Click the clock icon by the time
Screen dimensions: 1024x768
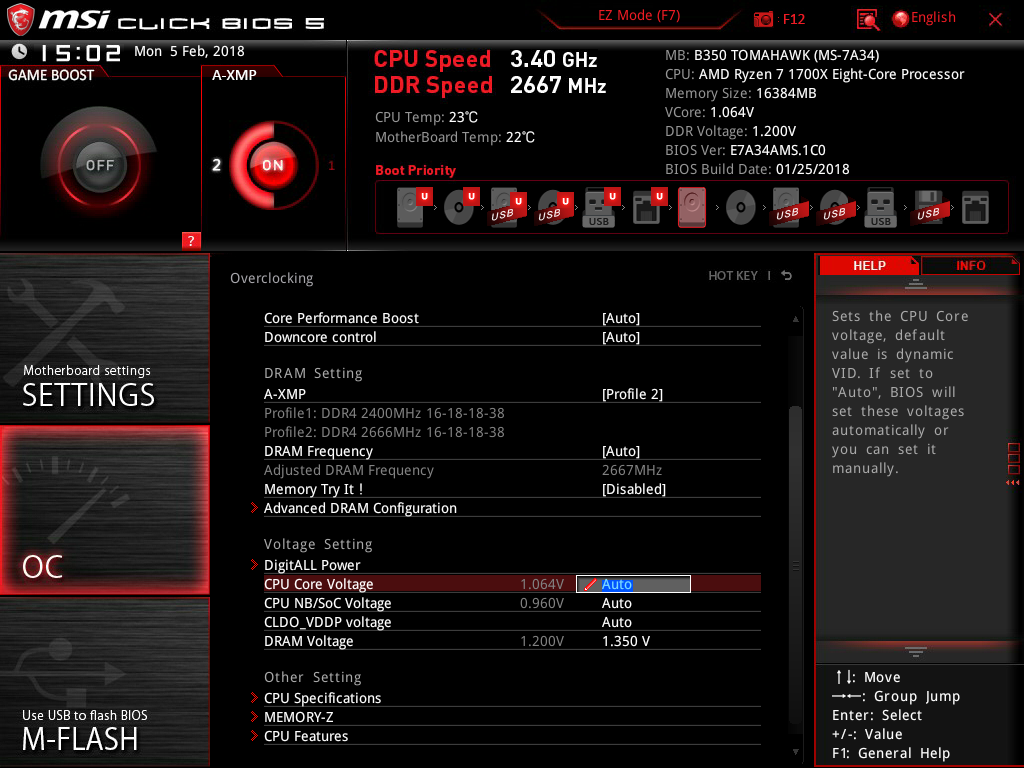click(20, 51)
